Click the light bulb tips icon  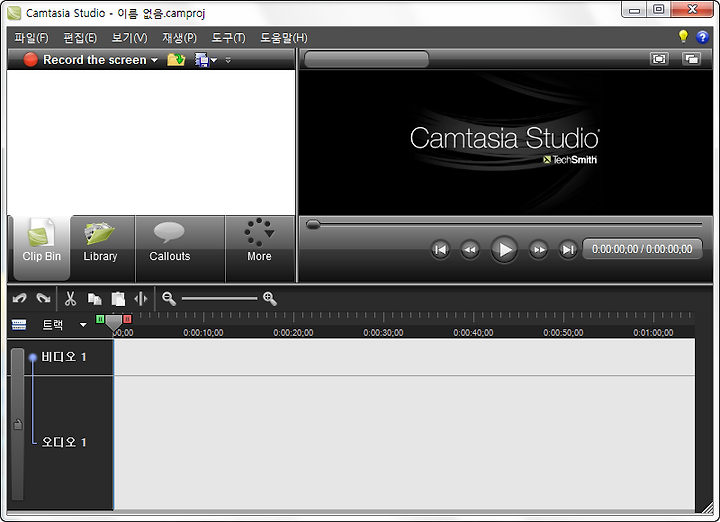[683, 37]
